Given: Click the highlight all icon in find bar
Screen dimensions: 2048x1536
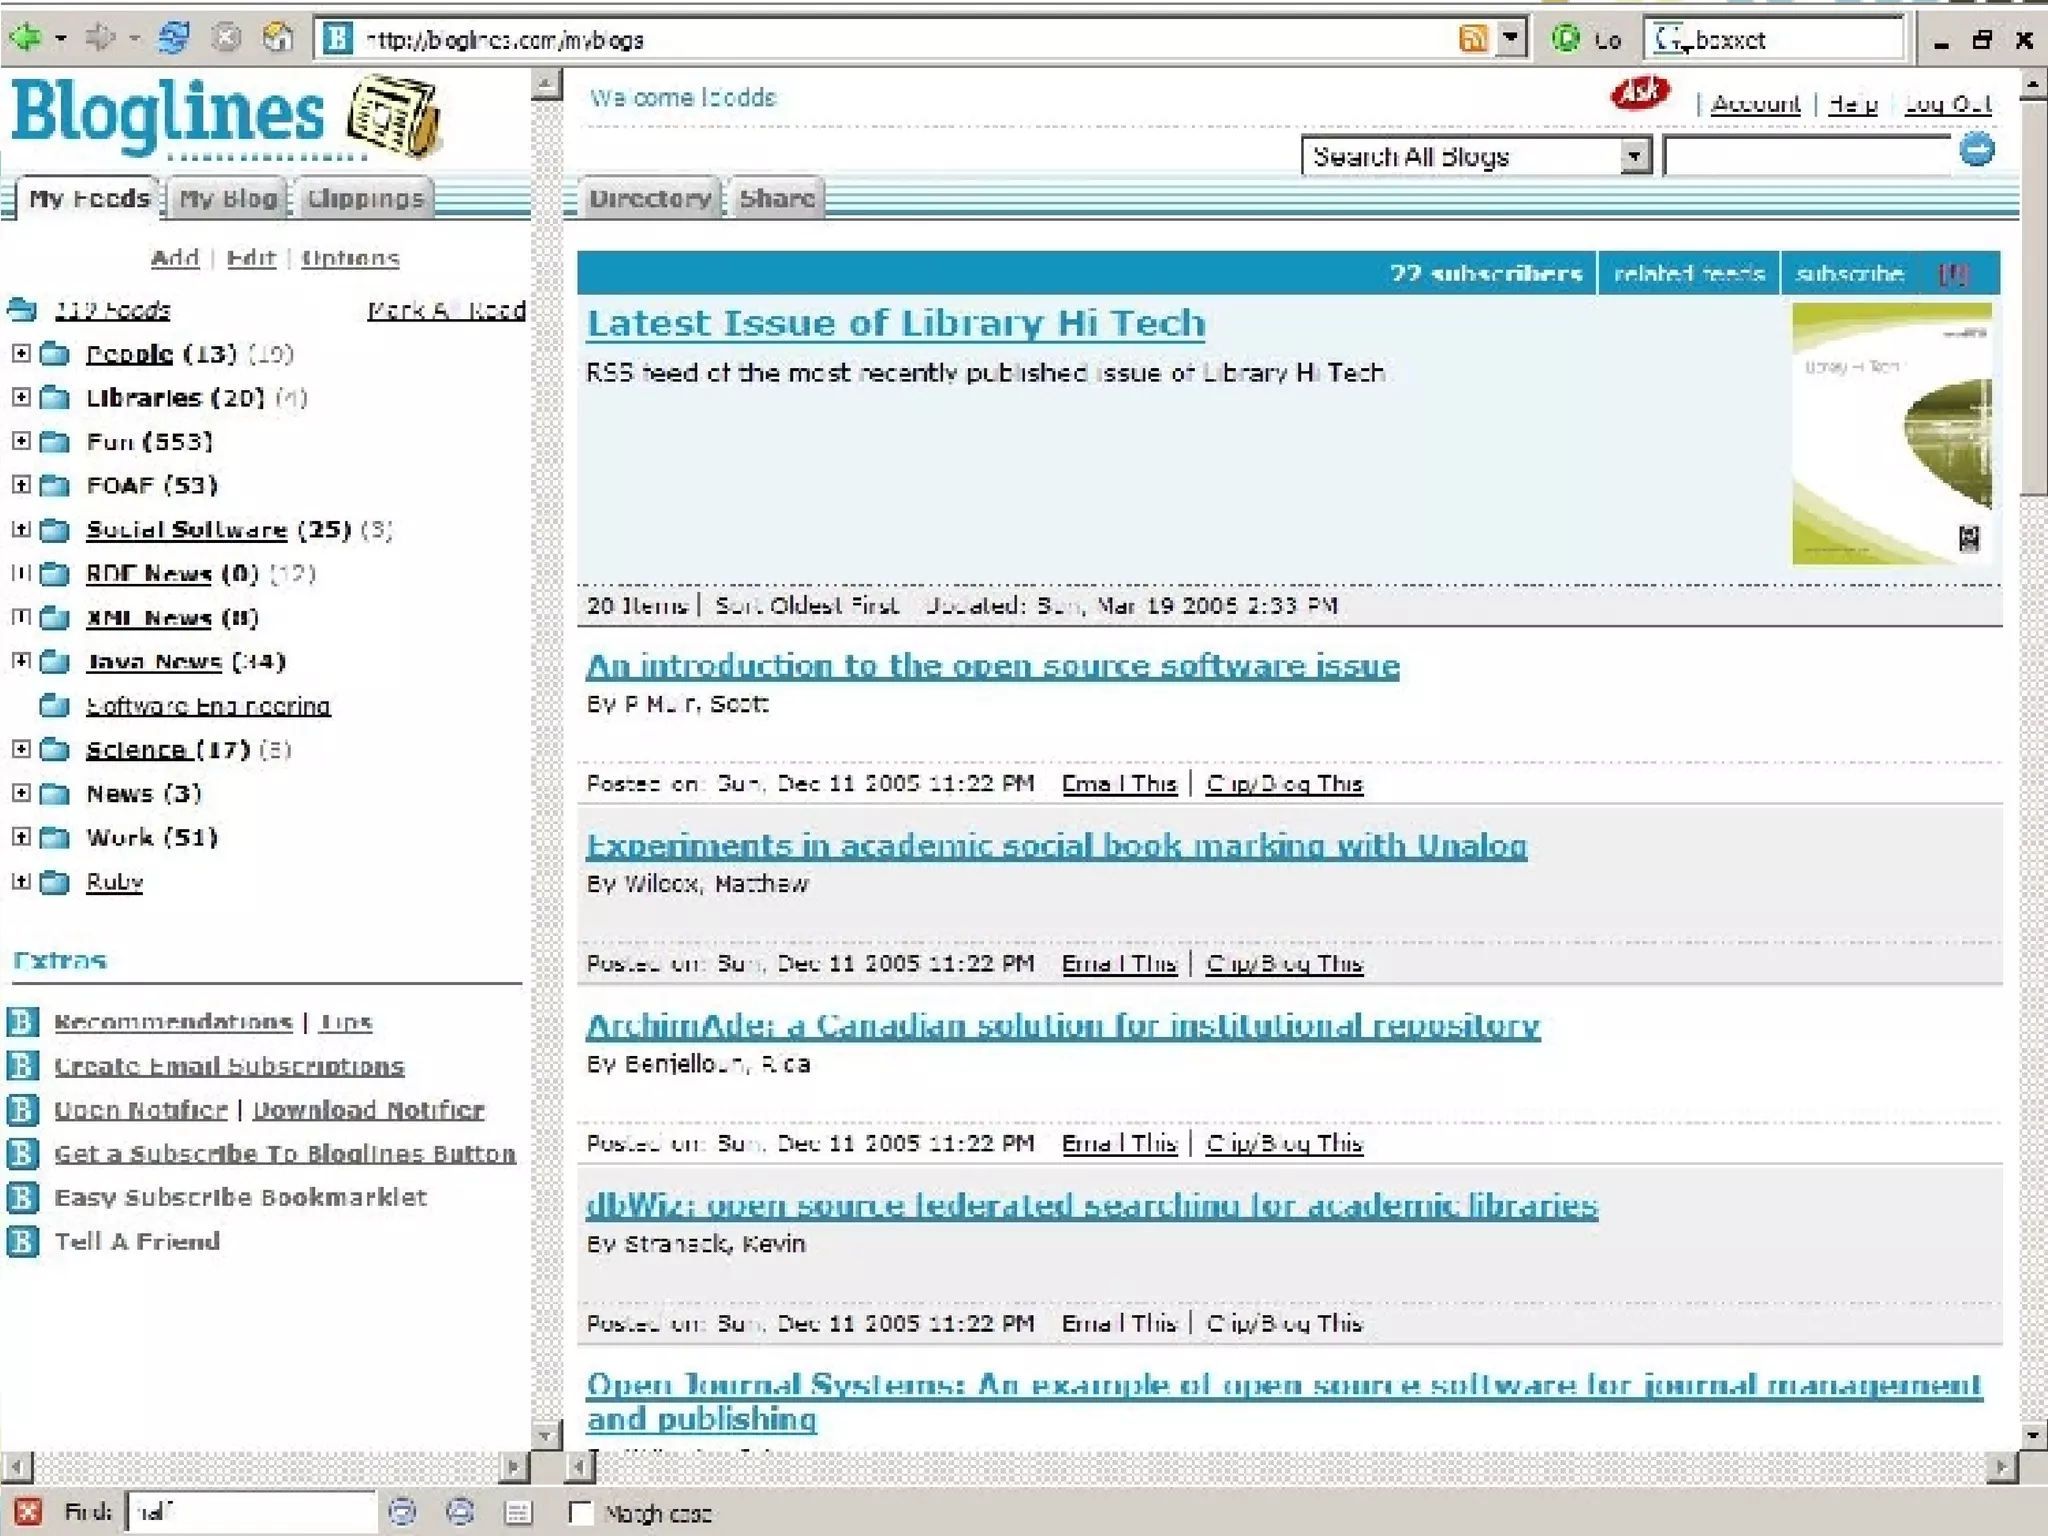Looking at the screenshot, I should [x=518, y=1511].
